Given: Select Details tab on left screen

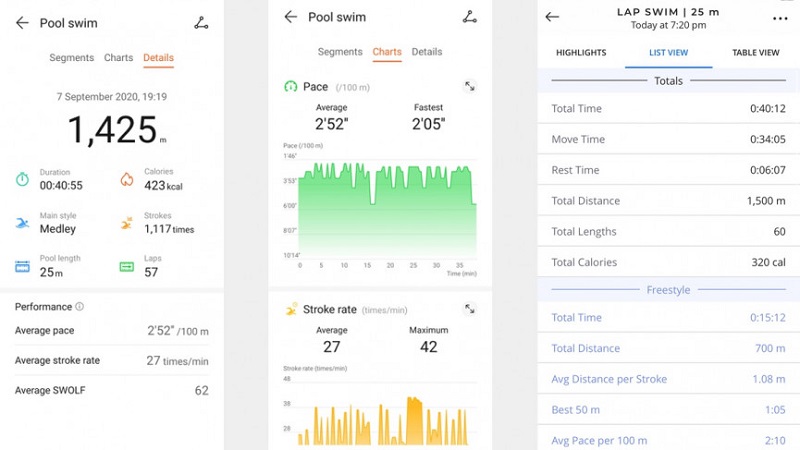Looking at the screenshot, I should click(x=158, y=58).
